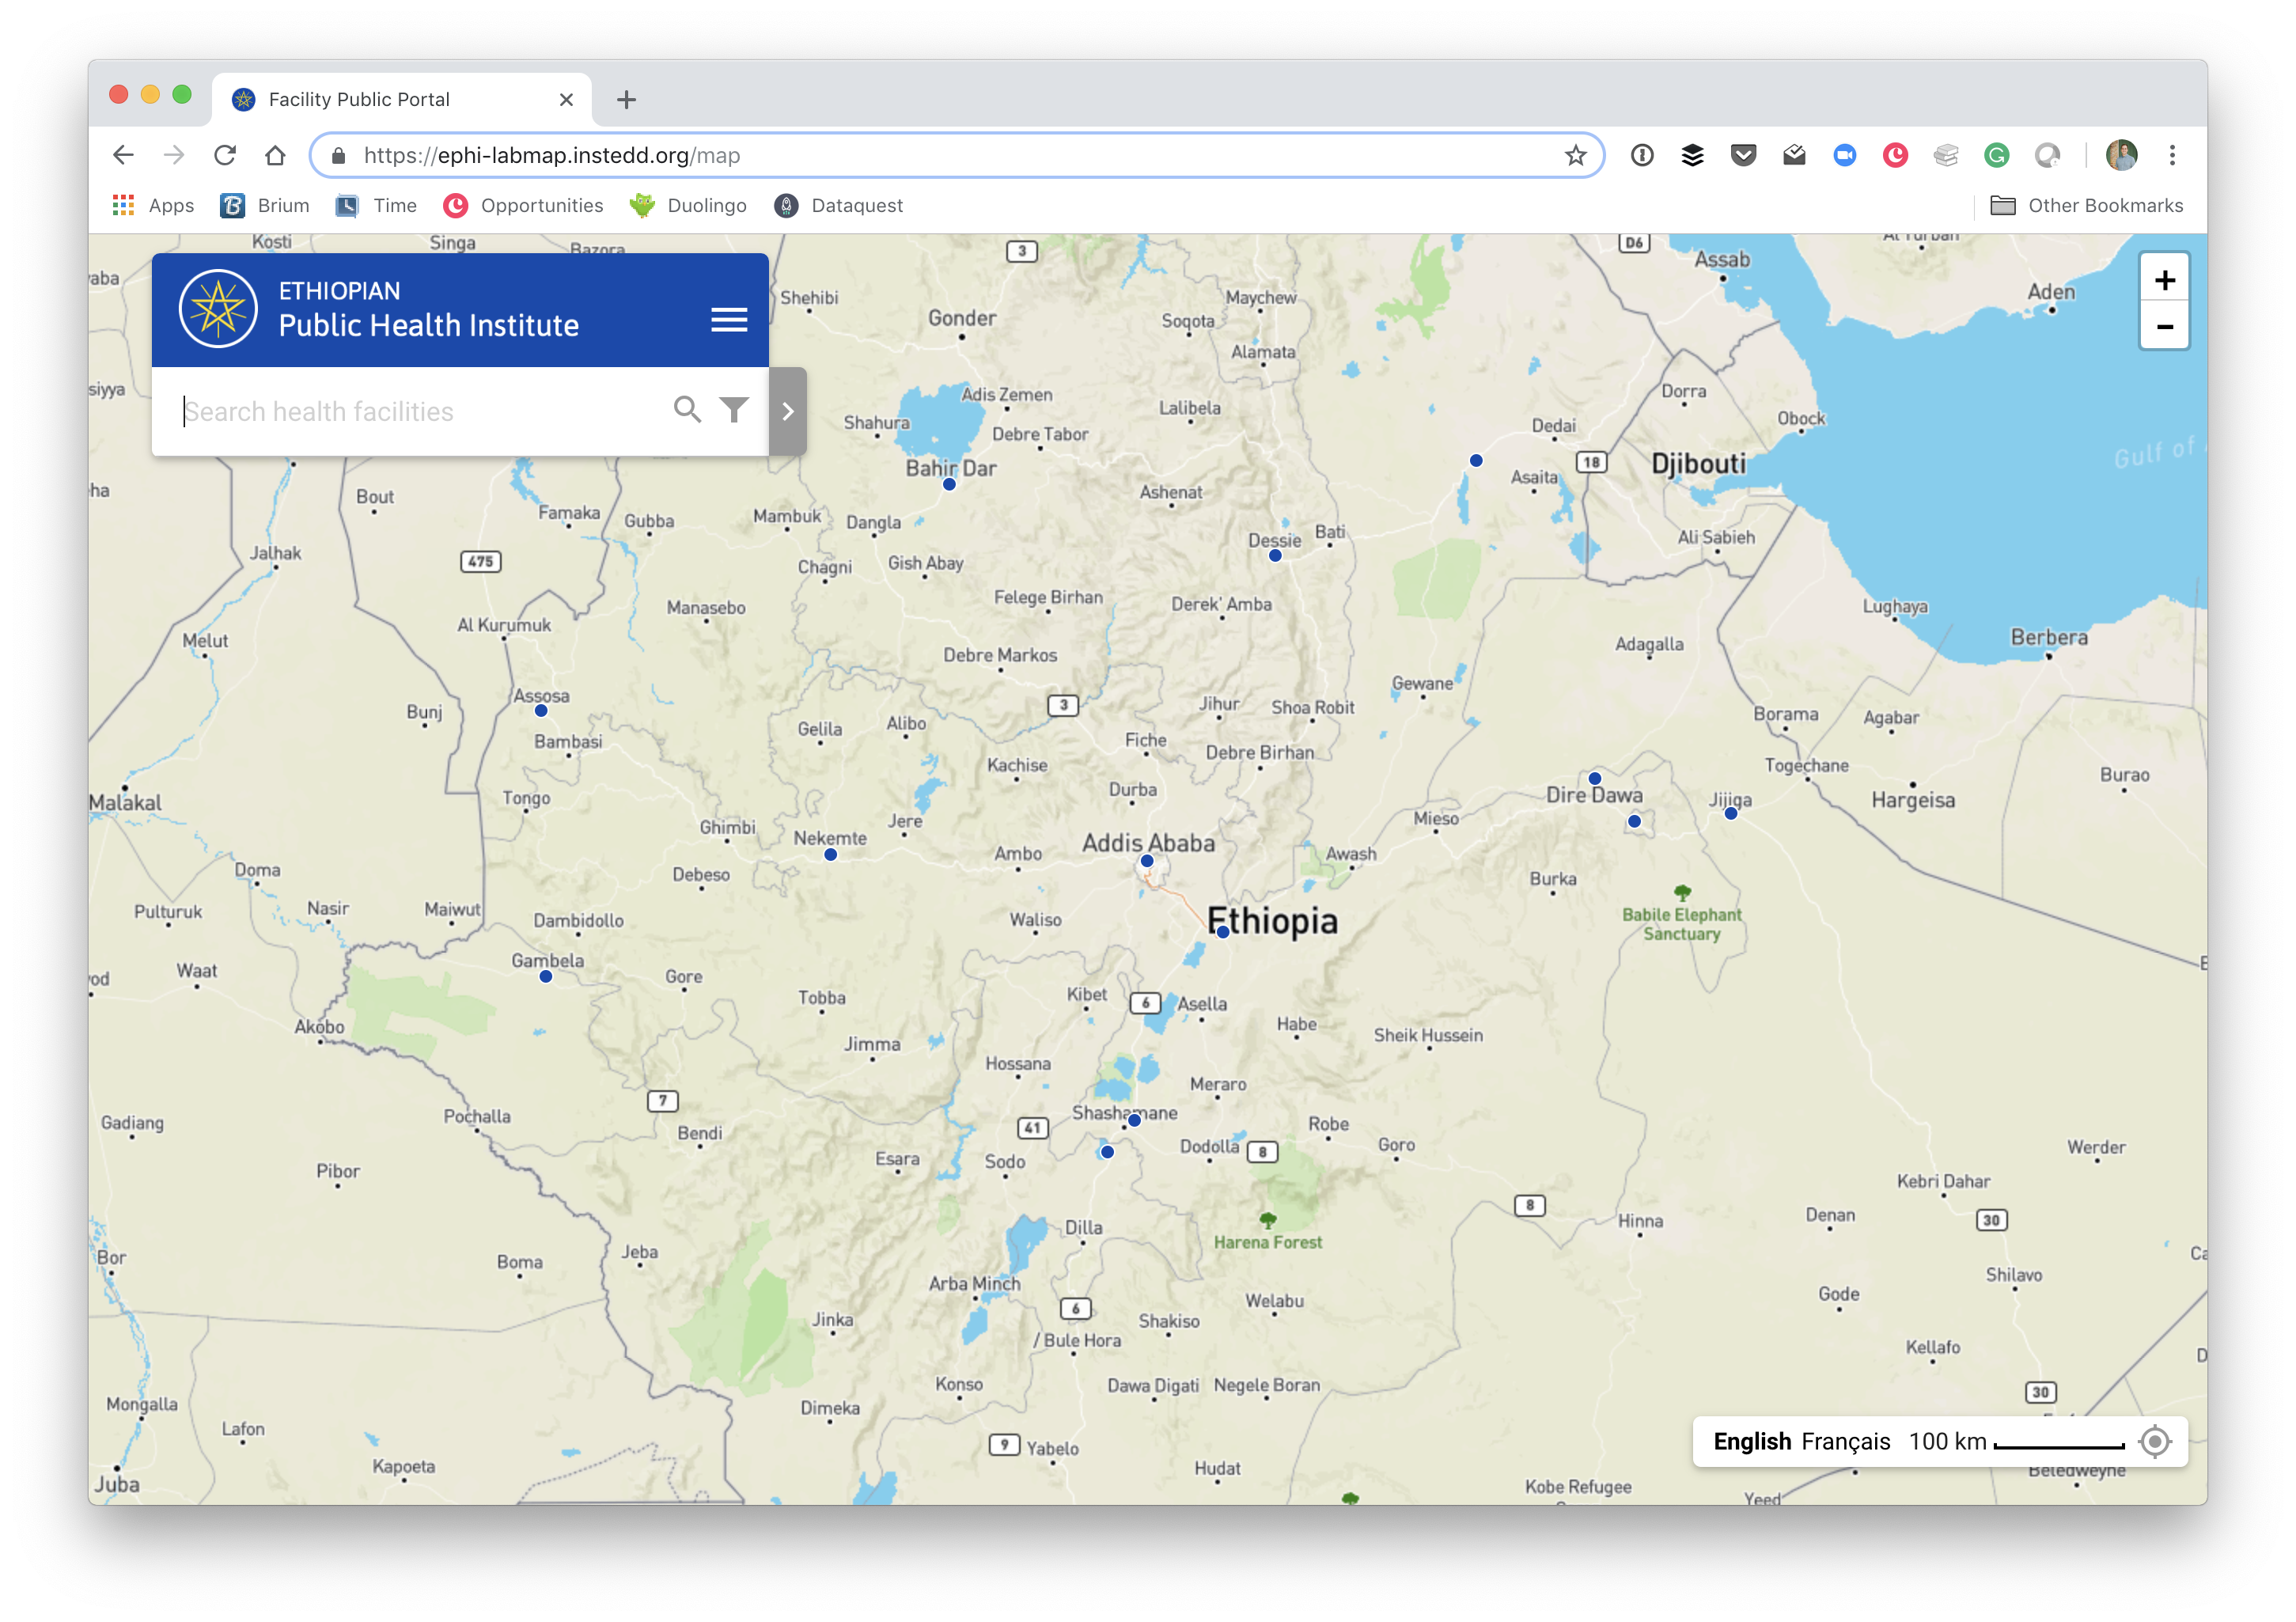Click the search magnifier icon
The image size is (2296, 1622).
pos(686,410)
